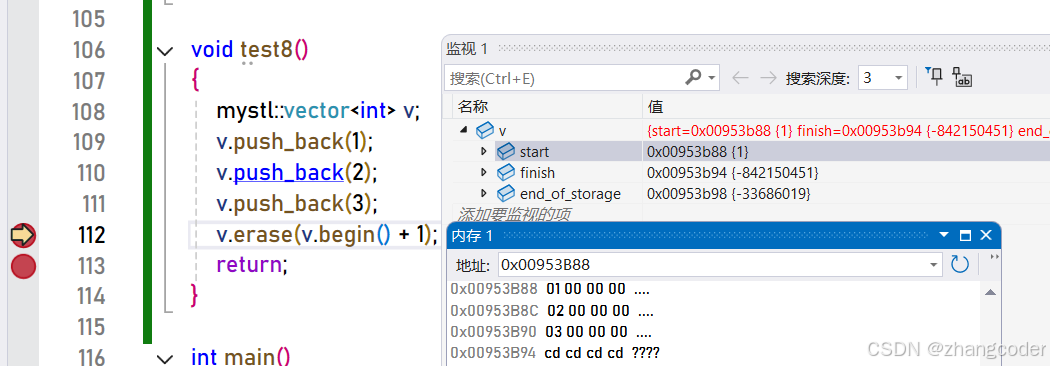
Task: Click the red value of v
Action: 848,130
